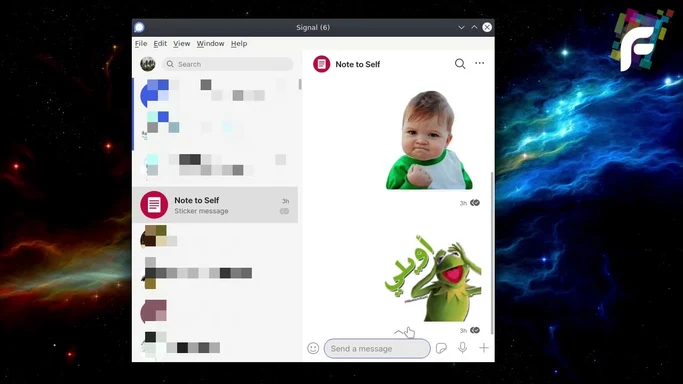
Task: Open the Window menu
Action: pos(210,44)
